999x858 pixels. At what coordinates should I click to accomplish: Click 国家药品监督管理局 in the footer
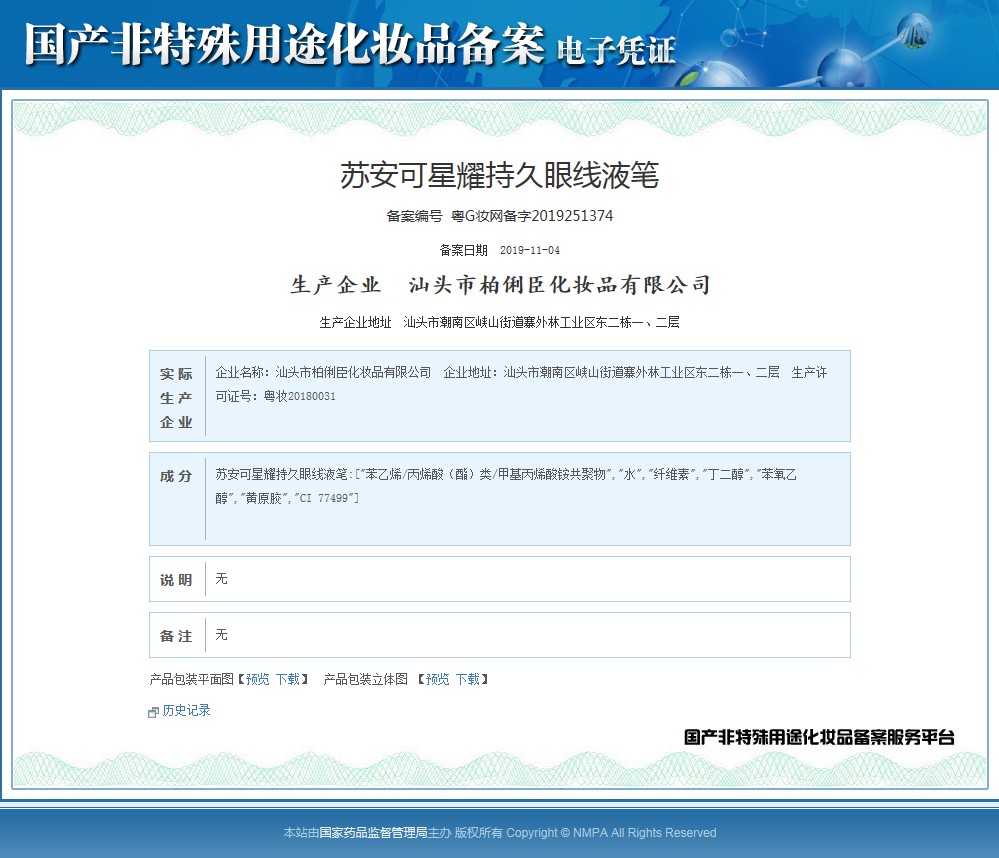coord(373,833)
